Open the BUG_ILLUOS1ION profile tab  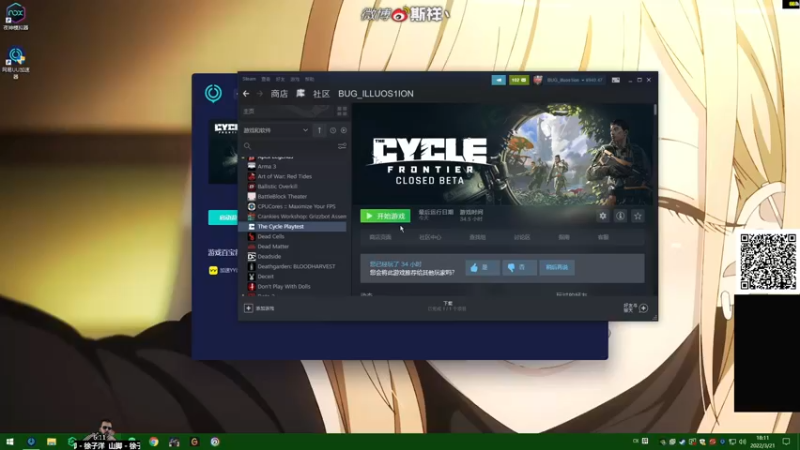376,94
